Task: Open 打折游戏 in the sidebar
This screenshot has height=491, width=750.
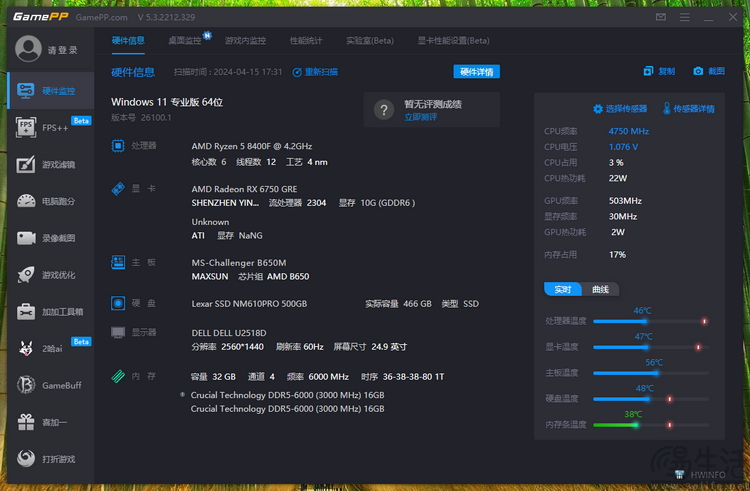Action: click(x=51, y=459)
